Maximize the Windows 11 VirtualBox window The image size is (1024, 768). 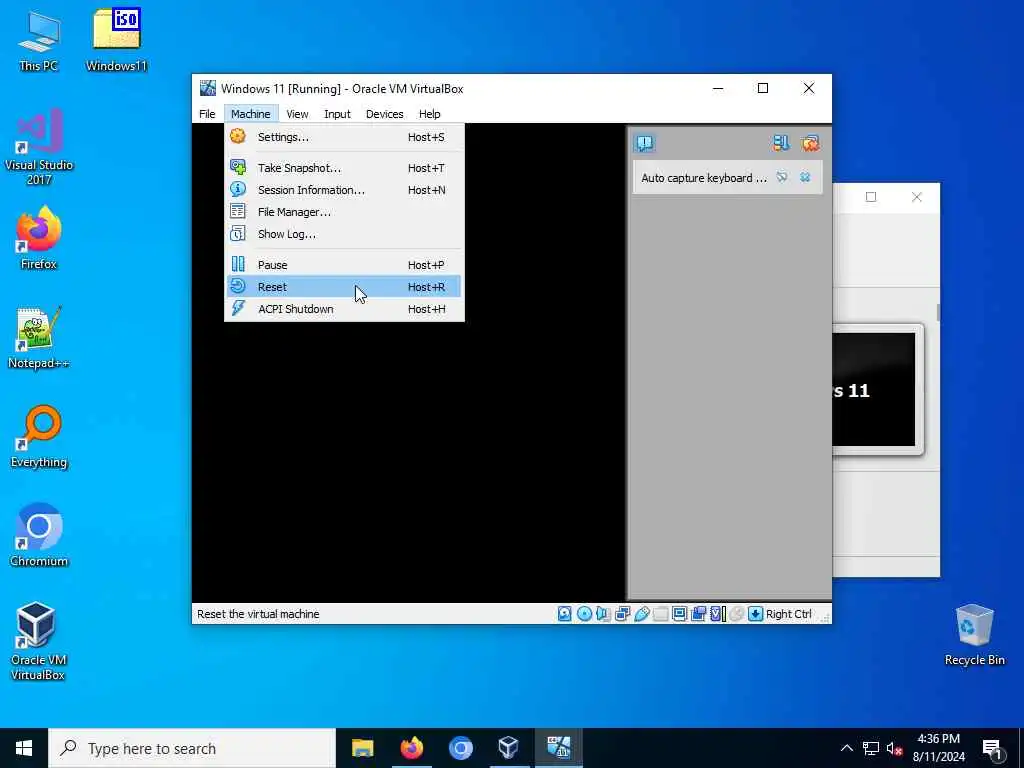coord(763,88)
